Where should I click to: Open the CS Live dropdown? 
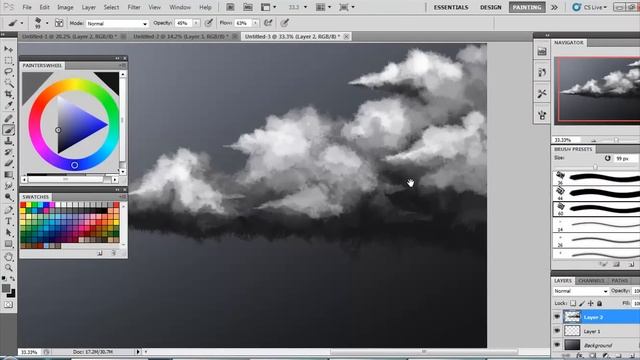[x=590, y=7]
